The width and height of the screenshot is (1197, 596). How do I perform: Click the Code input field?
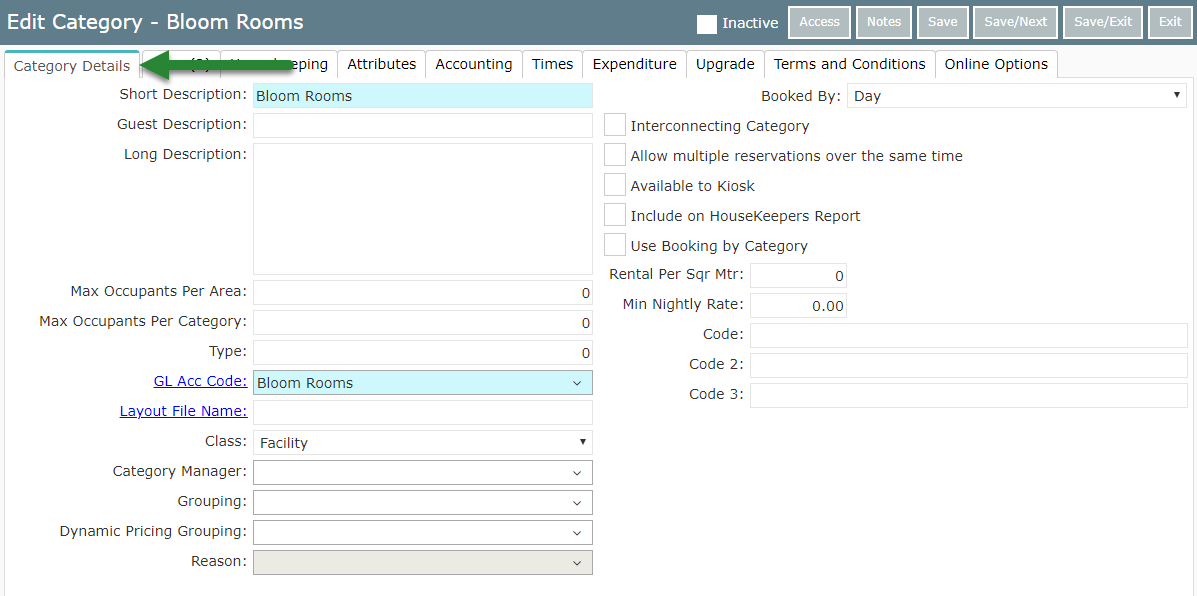[969, 336]
